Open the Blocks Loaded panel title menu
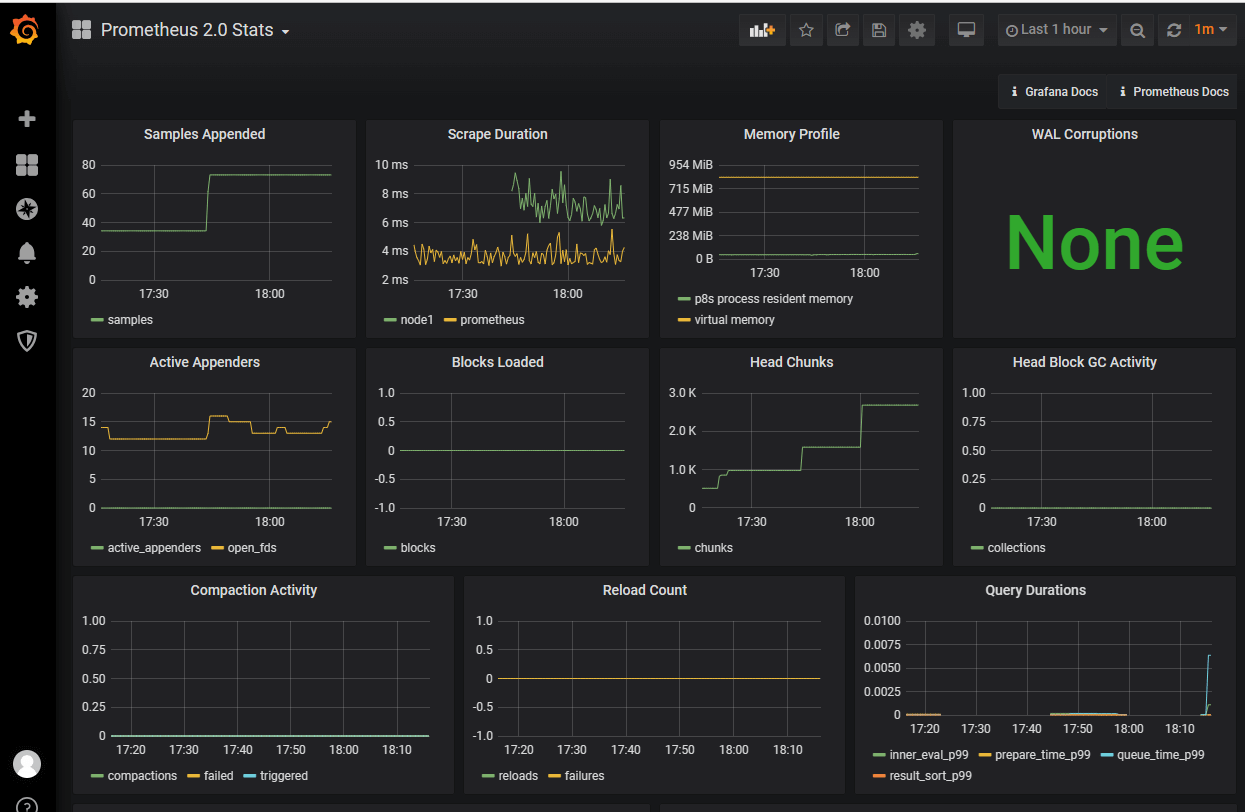The height and width of the screenshot is (812, 1245). 497,362
